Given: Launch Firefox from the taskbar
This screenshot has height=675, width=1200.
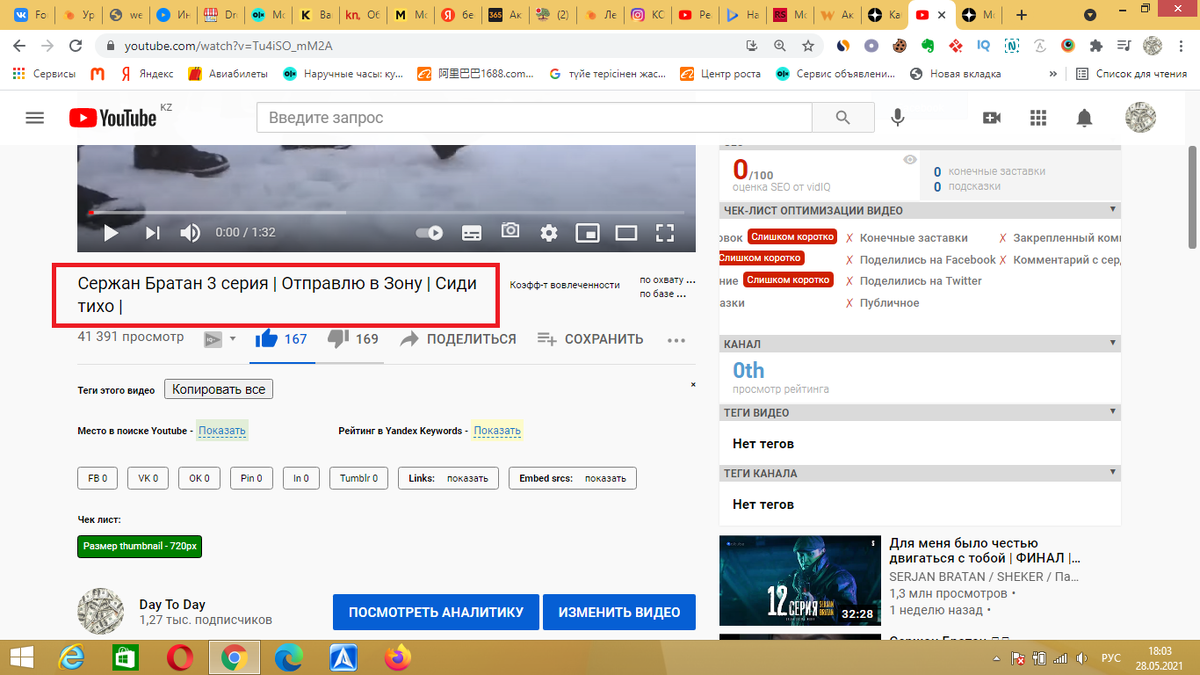Looking at the screenshot, I should 398,657.
